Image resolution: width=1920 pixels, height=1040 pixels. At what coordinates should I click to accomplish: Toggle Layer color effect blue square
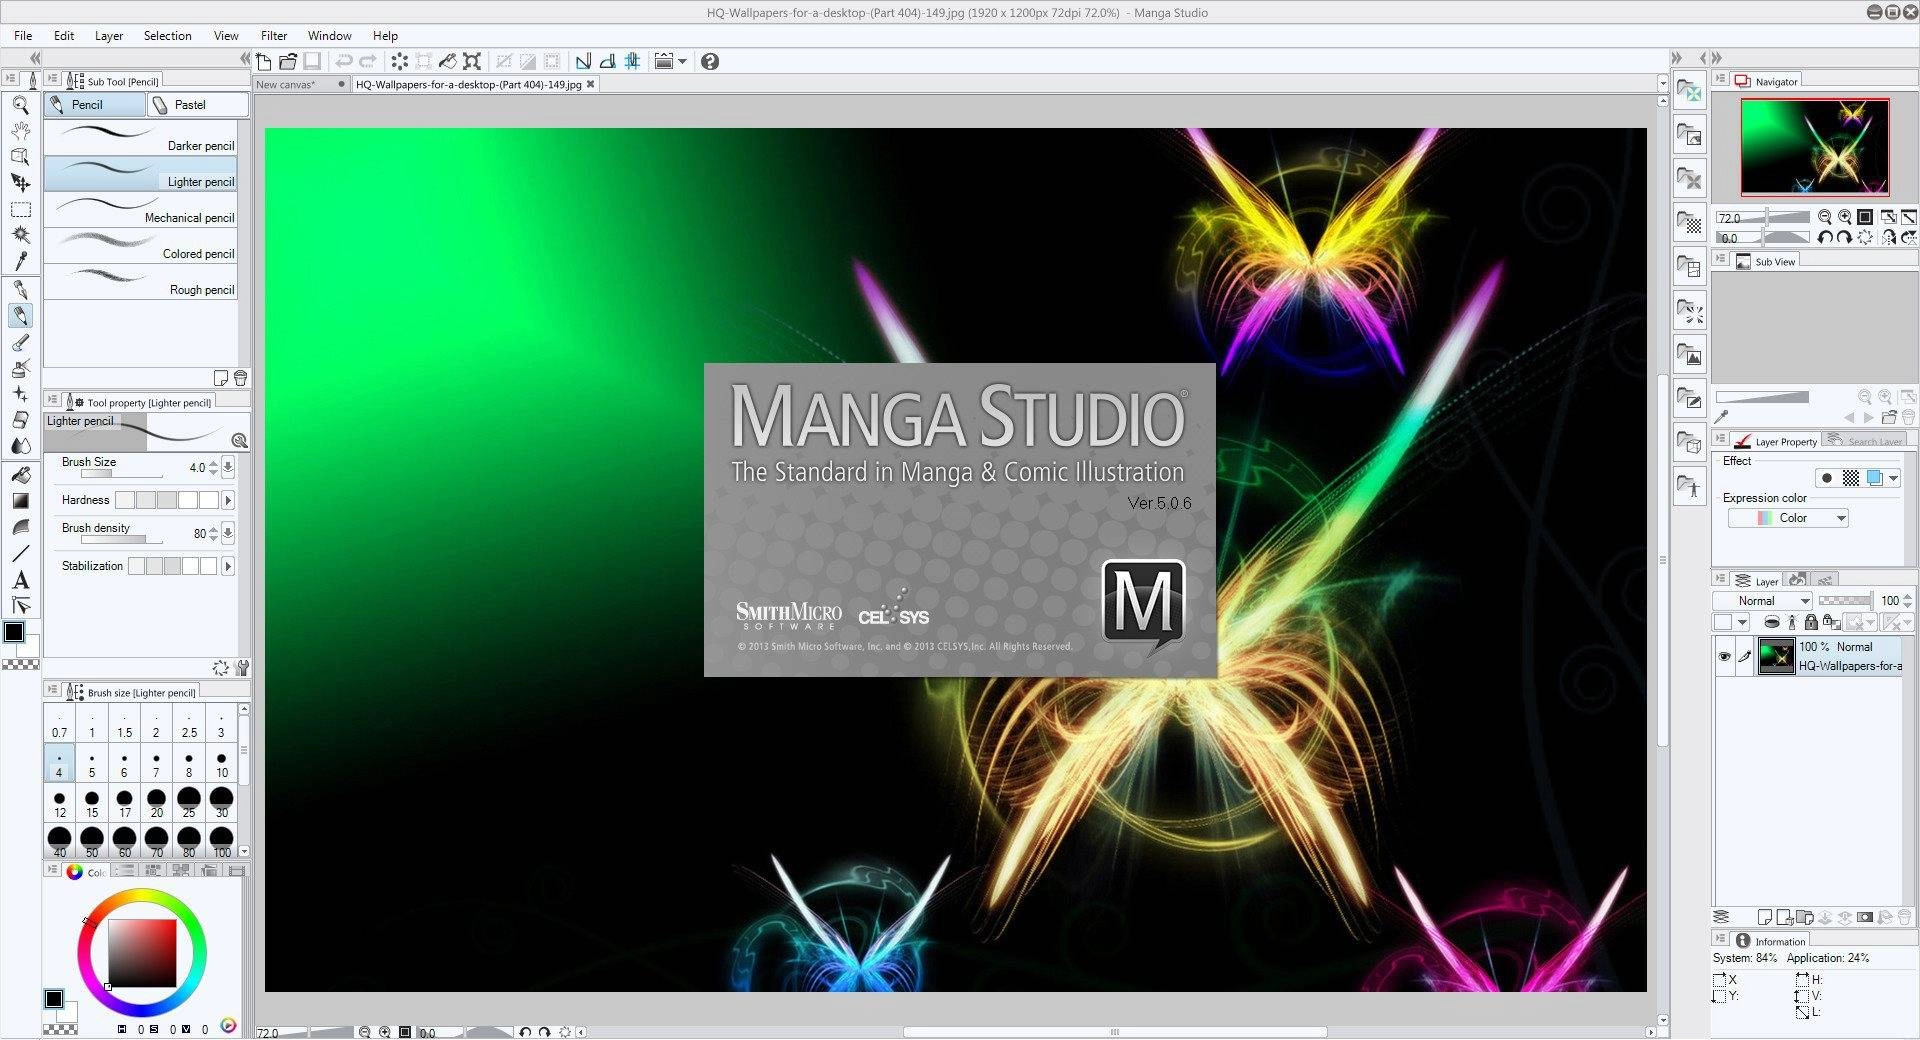point(1874,478)
